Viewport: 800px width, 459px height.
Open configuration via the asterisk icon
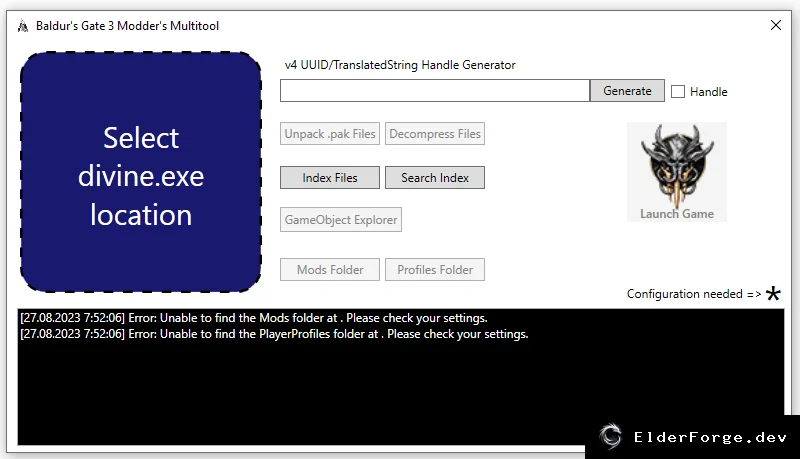773,293
